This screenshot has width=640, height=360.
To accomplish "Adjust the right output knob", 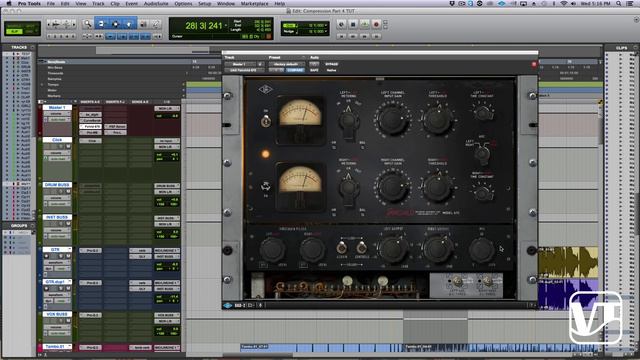I will pos(438,249).
